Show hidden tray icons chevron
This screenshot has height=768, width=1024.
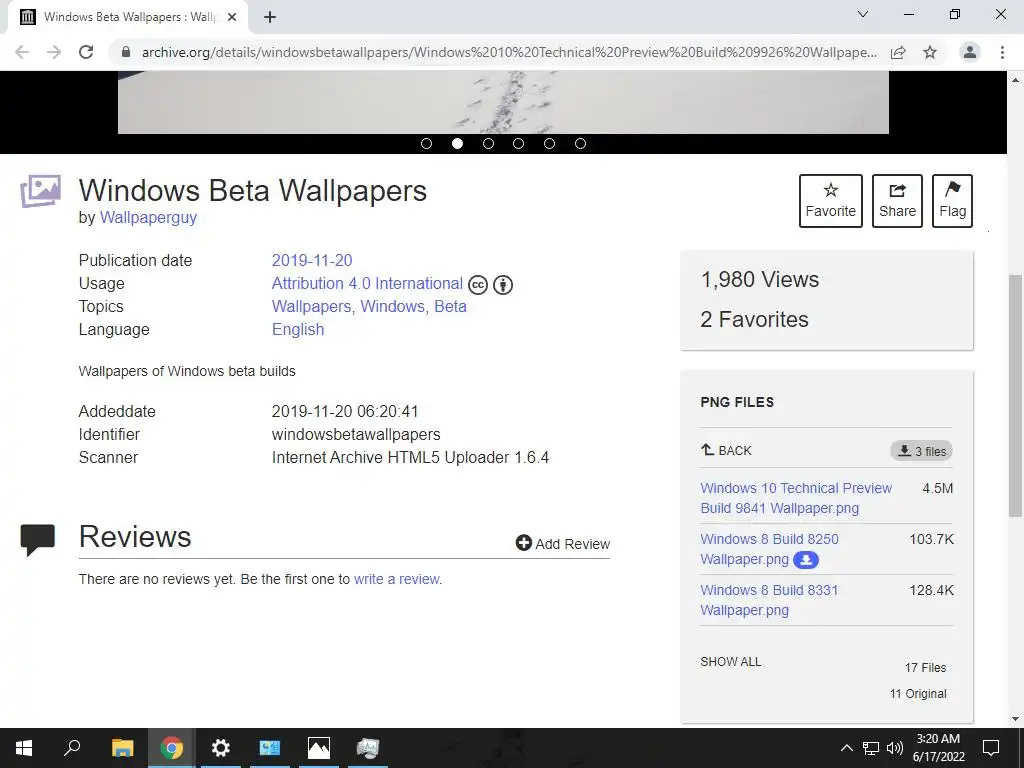point(846,748)
